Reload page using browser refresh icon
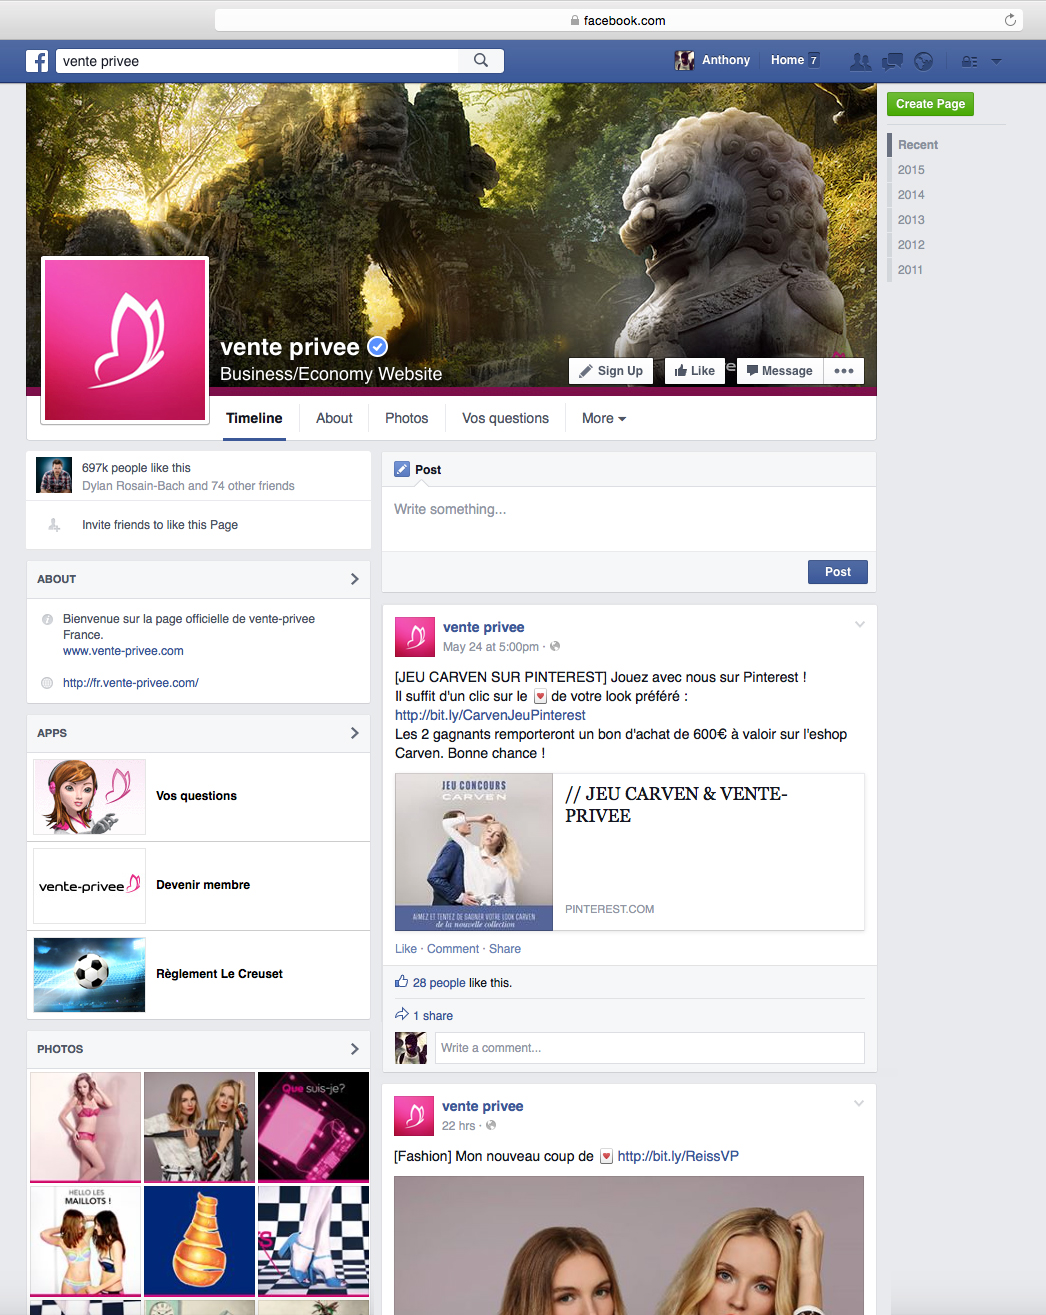1046x1315 pixels. click(1010, 20)
